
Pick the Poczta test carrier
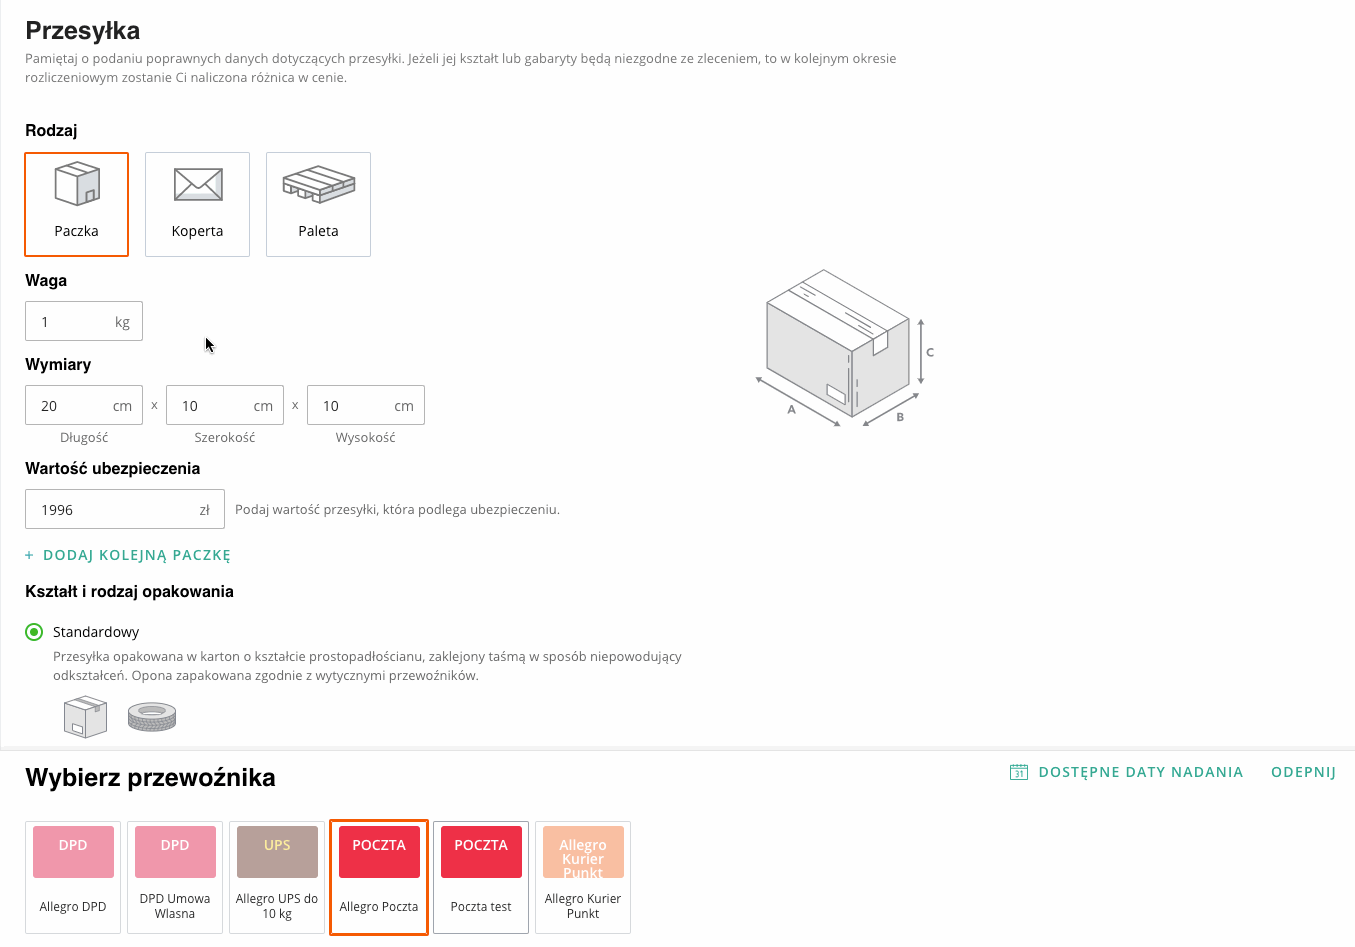coord(481,876)
